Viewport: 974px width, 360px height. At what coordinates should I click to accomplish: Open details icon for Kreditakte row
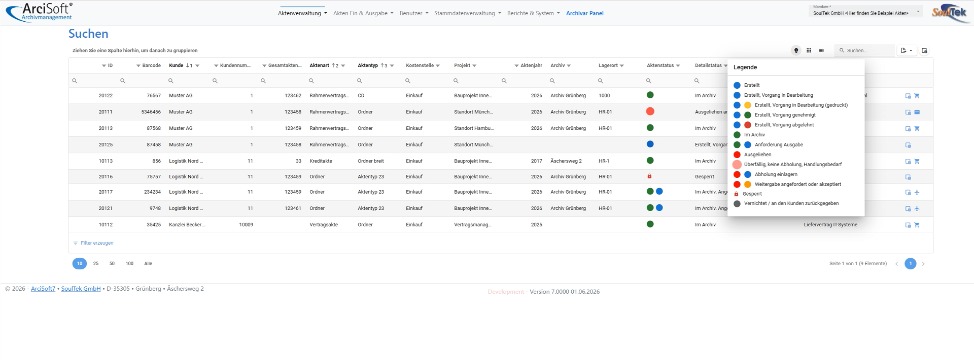908,161
